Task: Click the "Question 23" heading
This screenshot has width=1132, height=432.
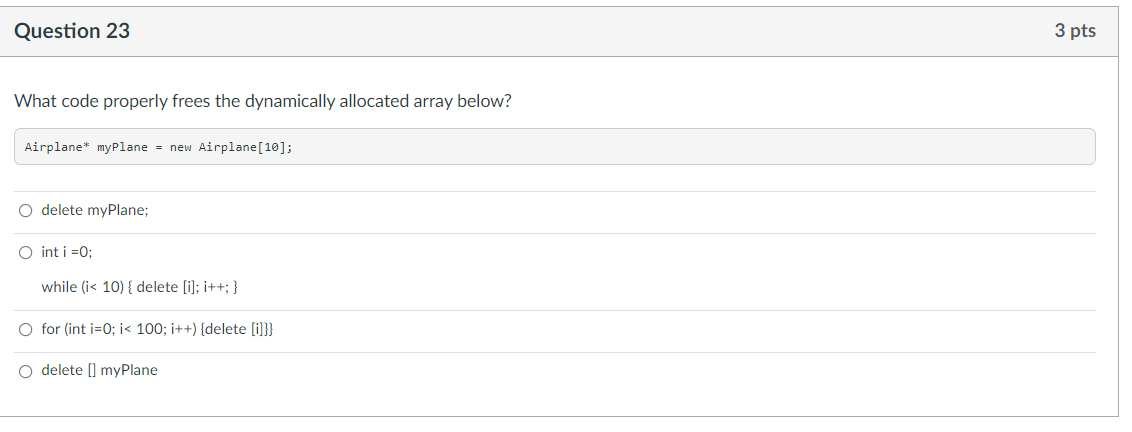Action: click(x=72, y=30)
